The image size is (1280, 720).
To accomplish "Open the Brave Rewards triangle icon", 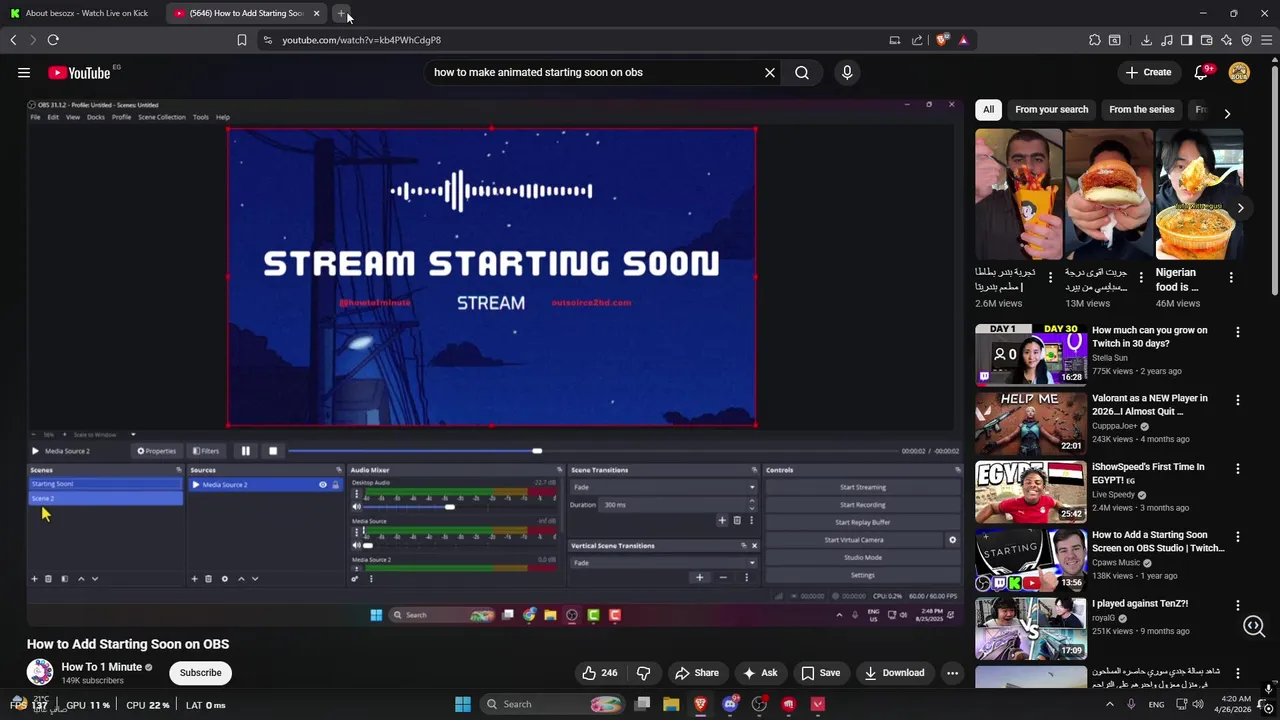I will click(x=963, y=40).
